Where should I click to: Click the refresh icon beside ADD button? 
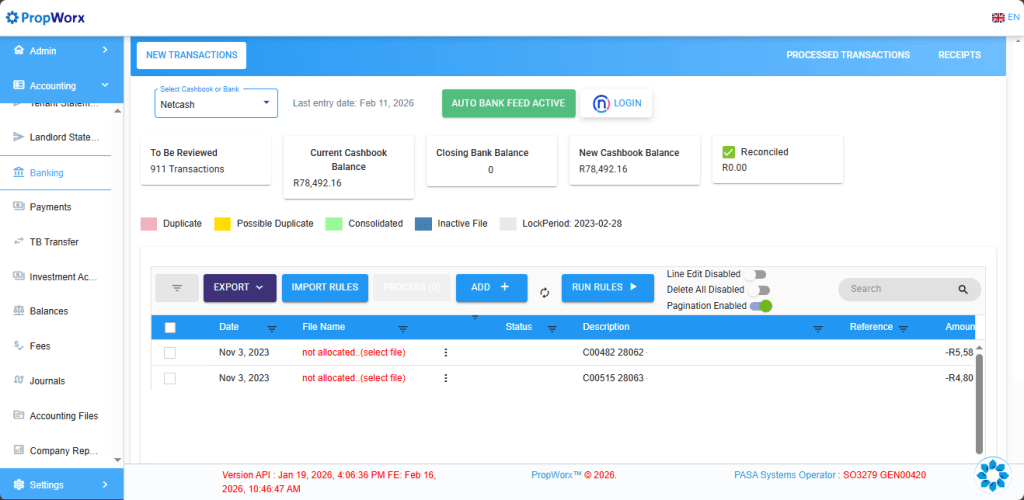pyautogui.click(x=545, y=292)
